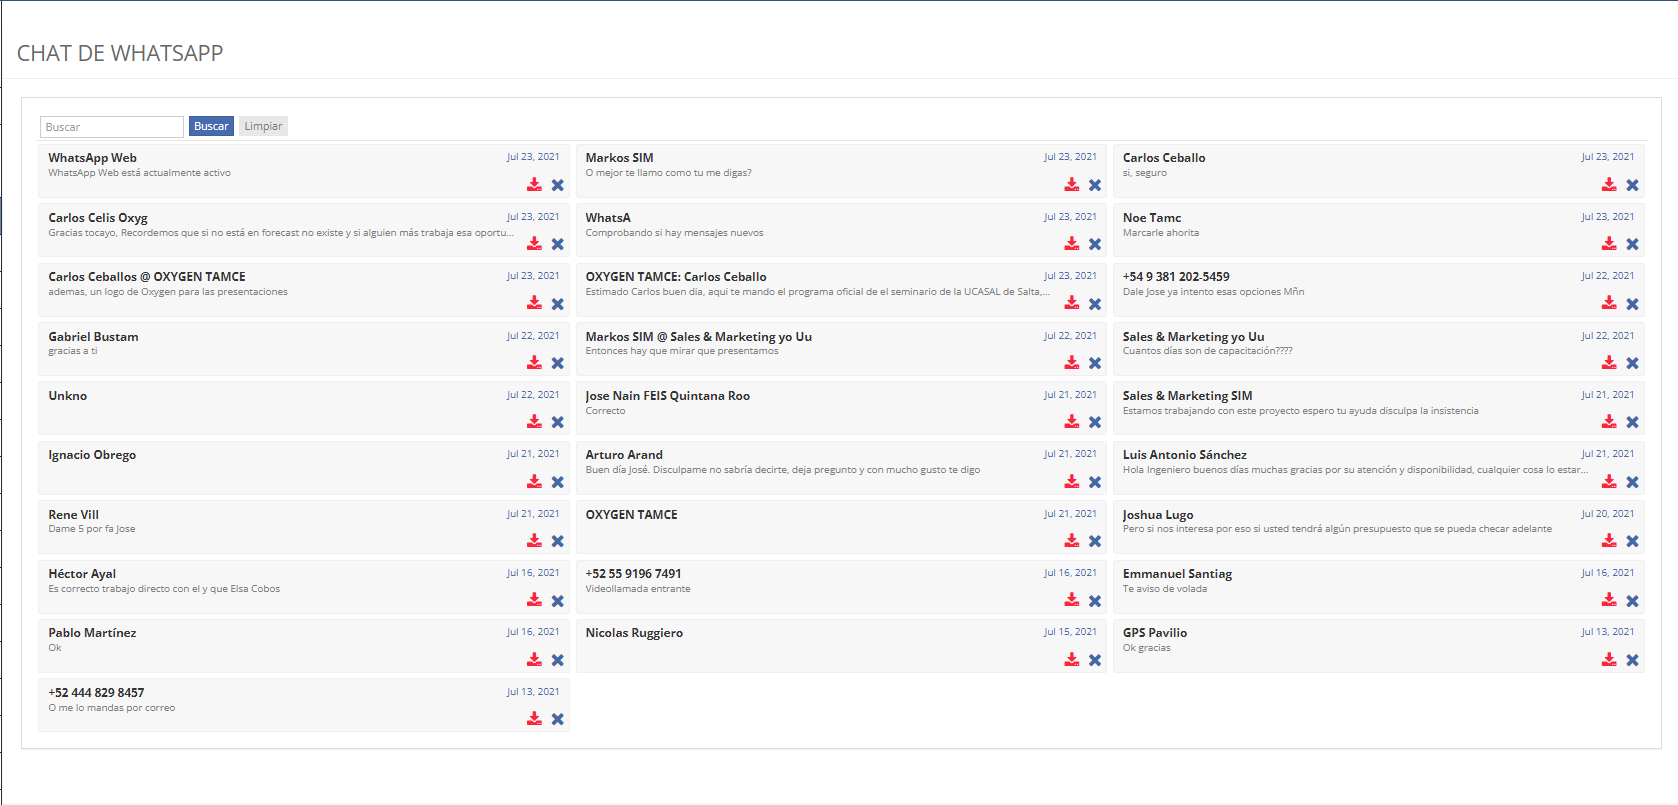Download the Héctor Ayal chat

[x=534, y=600]
